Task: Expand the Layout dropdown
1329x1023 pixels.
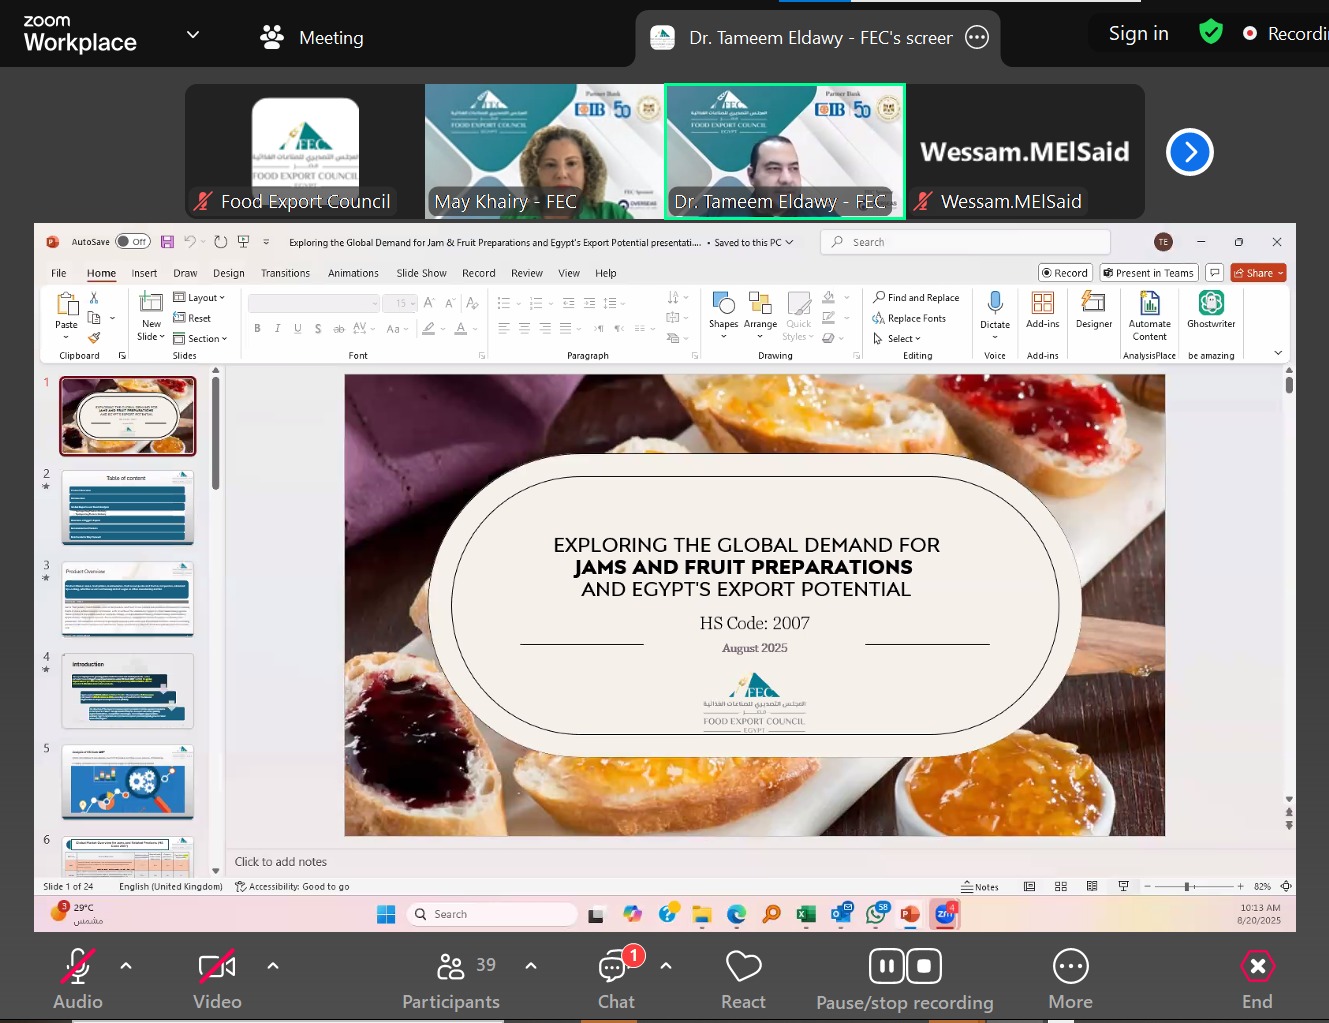Action: 200,297
